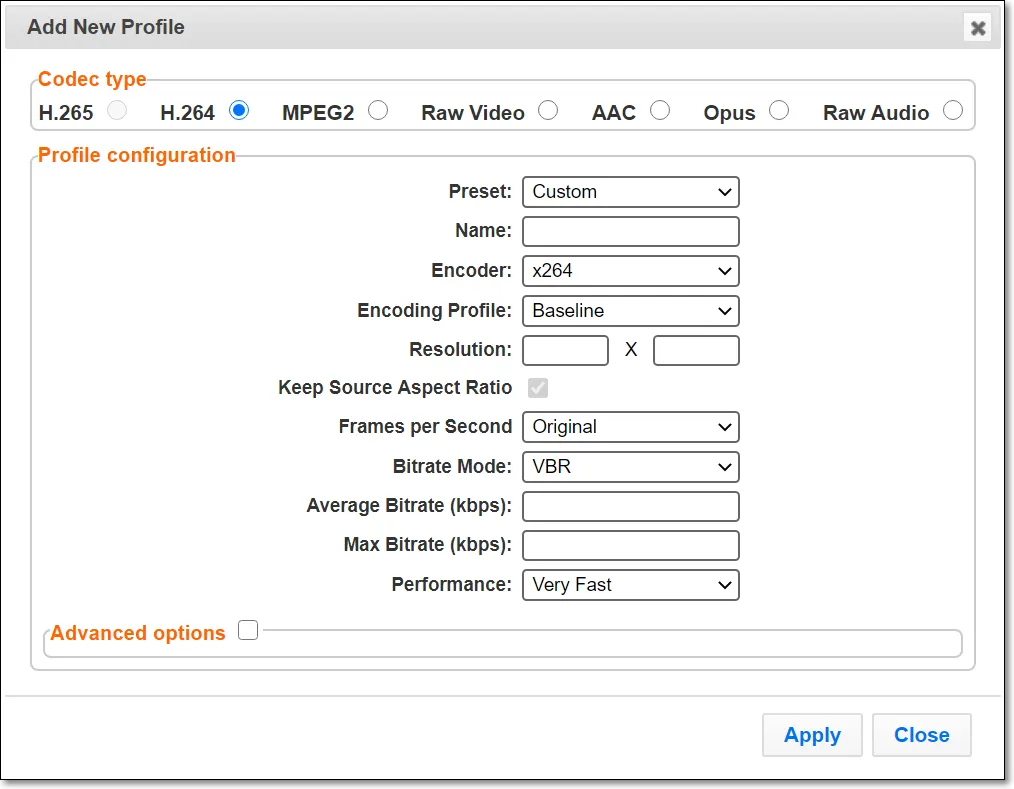Image resolution: width=1014 pixels, height=789 pixels.
Task: Open Frames per Second dropdown
Action: [630, 427]
